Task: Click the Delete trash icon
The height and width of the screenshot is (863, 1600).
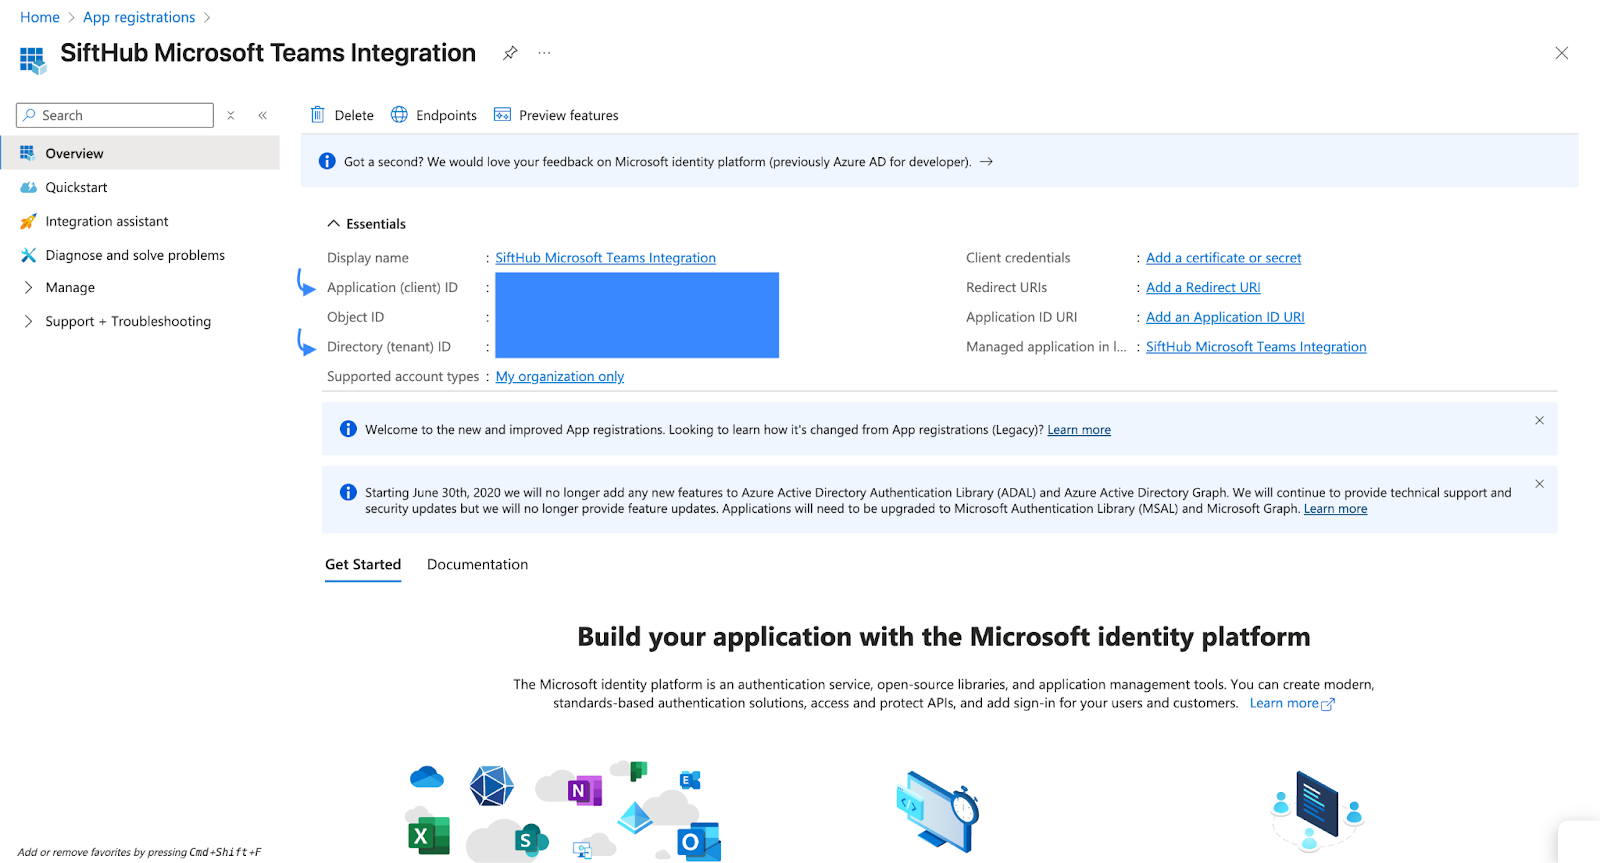Action: (318, 115)
